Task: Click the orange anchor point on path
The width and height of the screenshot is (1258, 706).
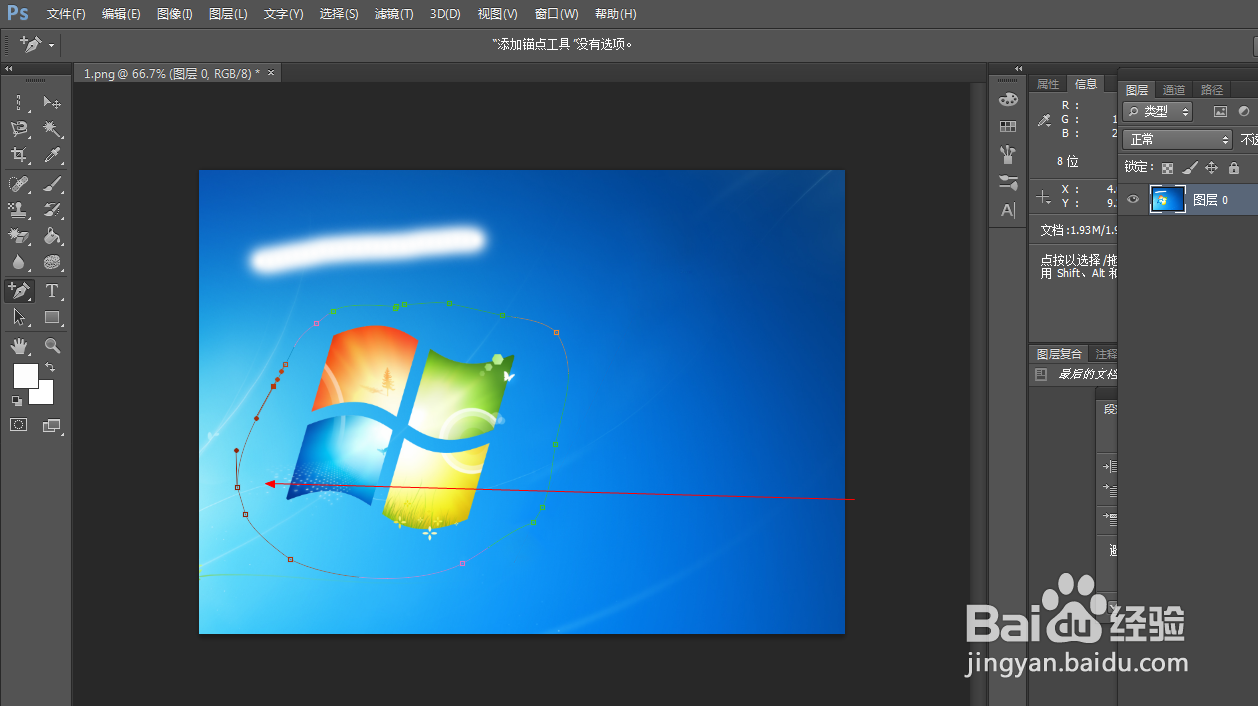Action: (556, 332)
